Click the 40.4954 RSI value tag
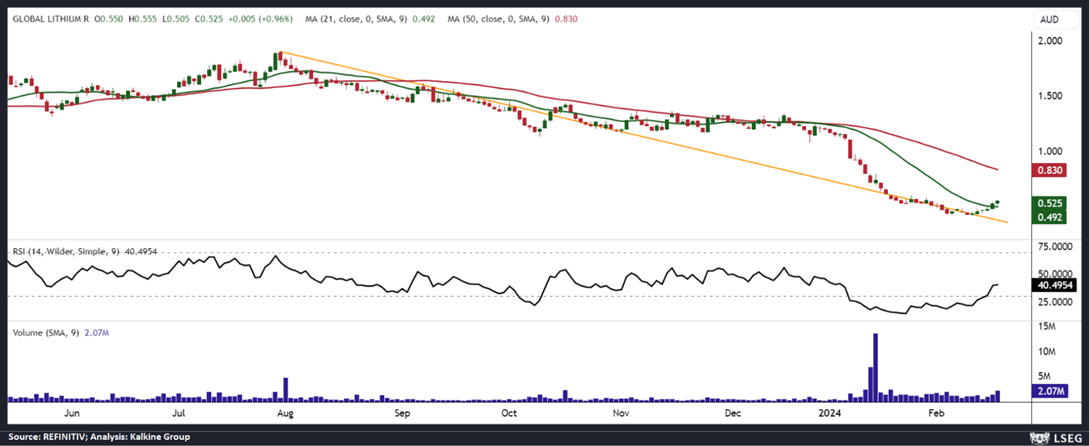This screenshot has height=446, width=1089. (x=1056, y=285)
